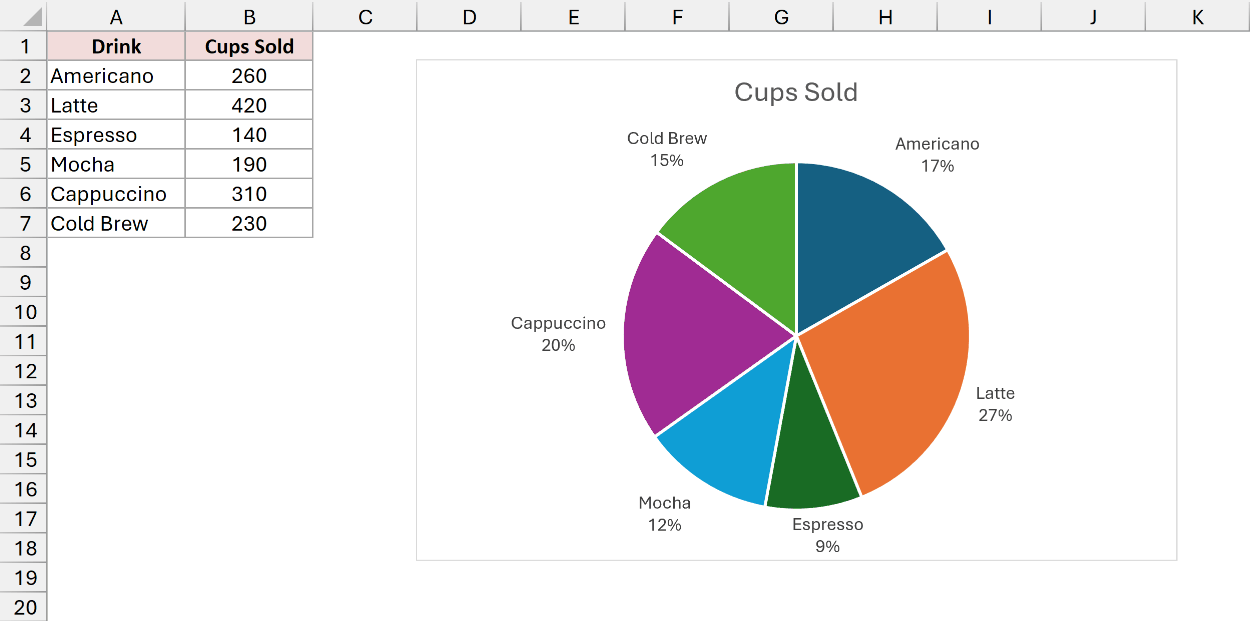The image size is (1250, 621).
Task: Select column E header
Action: [573, 16]
